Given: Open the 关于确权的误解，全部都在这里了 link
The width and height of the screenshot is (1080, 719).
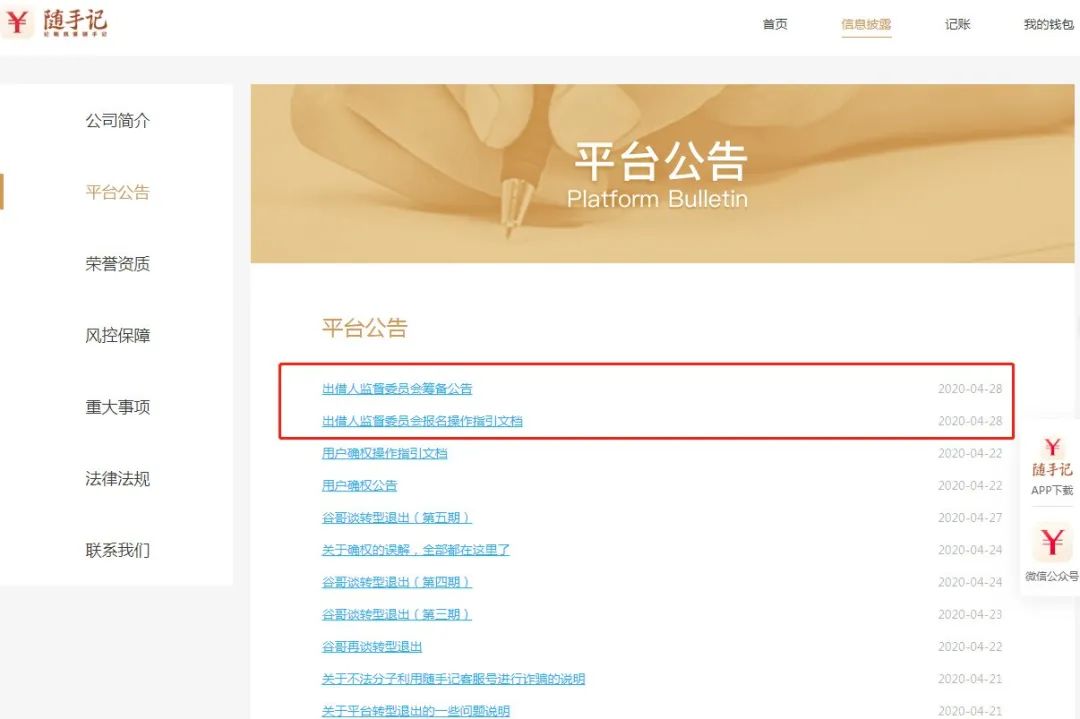Looking at the screenshot, I should click(414, 549).
